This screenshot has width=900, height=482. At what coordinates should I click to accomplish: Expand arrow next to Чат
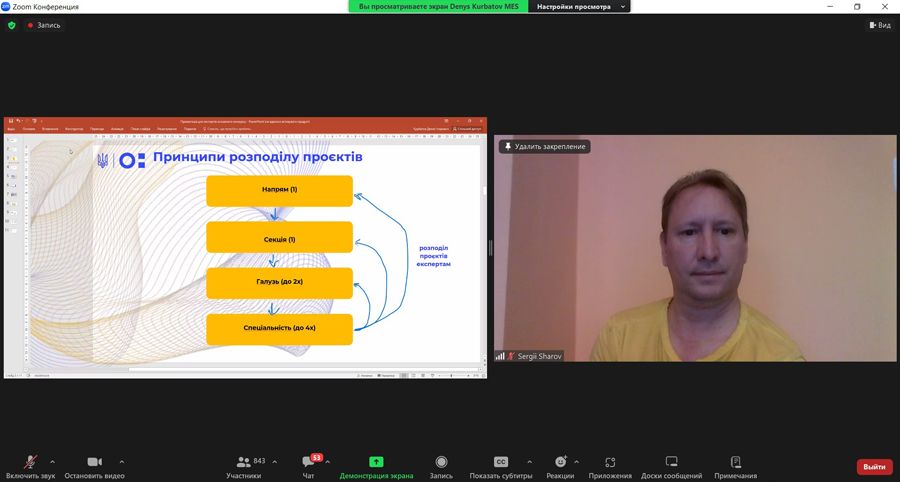click(x=328, y=462)
